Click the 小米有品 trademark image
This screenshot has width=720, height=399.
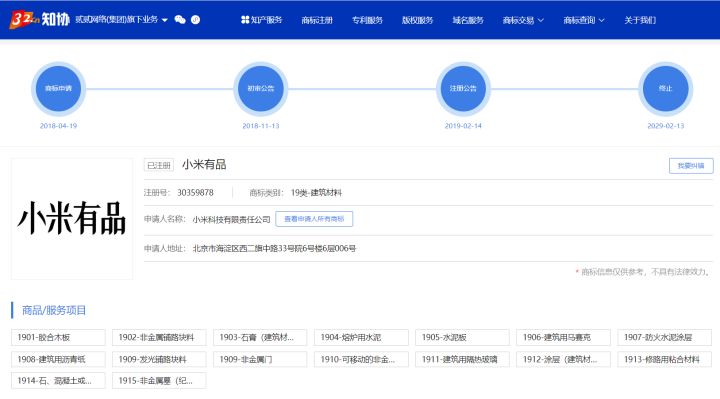(72, 219)
